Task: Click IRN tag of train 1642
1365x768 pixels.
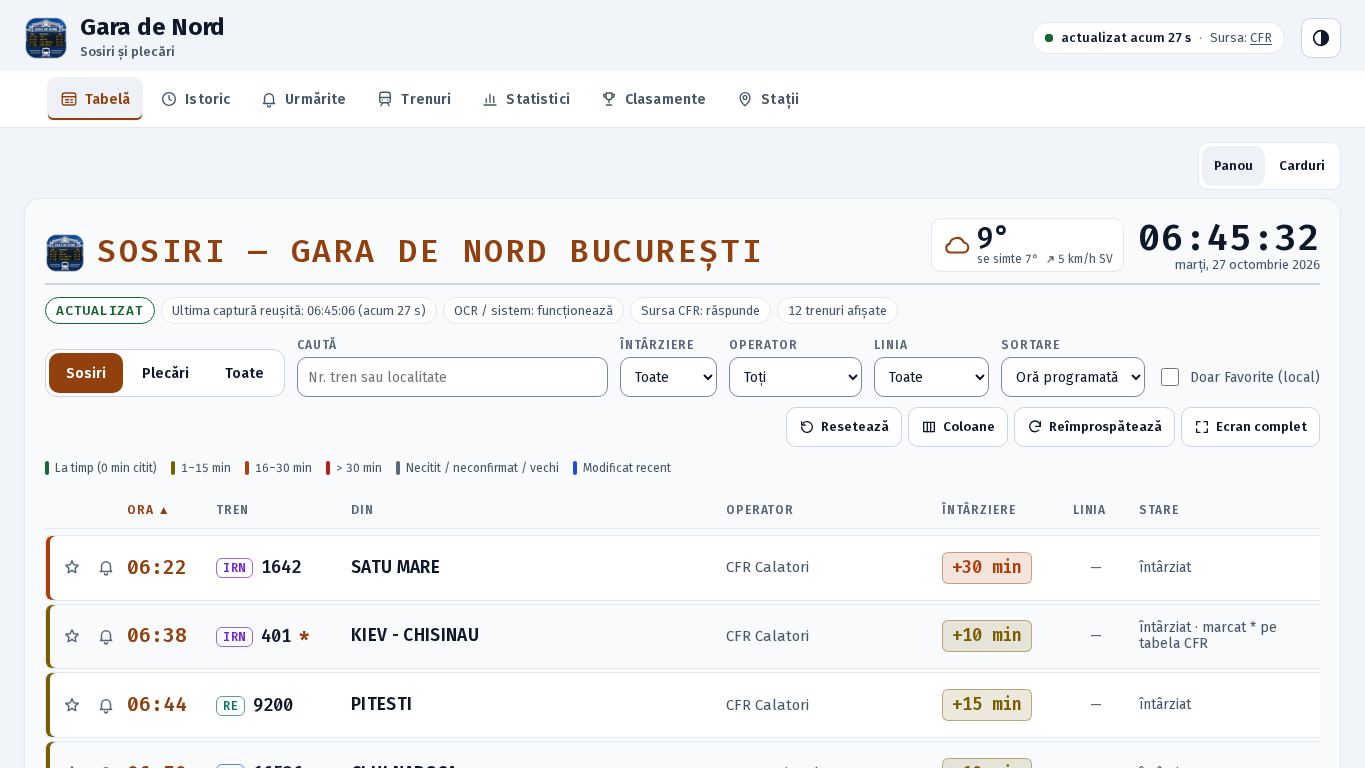Action: pos(234,568)
